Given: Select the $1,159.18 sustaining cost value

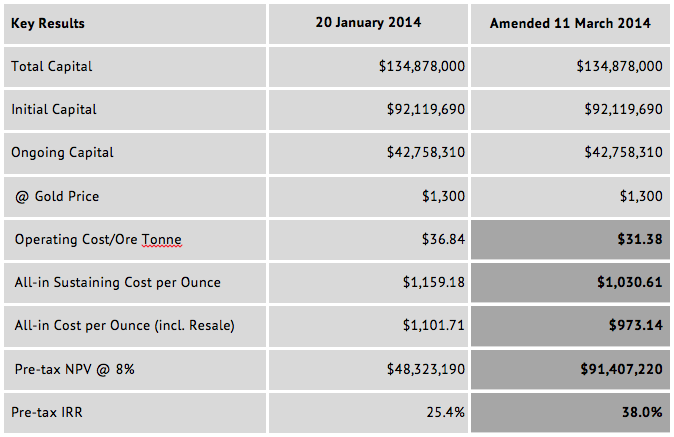Looking at the screenshot, I should pyautogui.click(x=433, y=282).
